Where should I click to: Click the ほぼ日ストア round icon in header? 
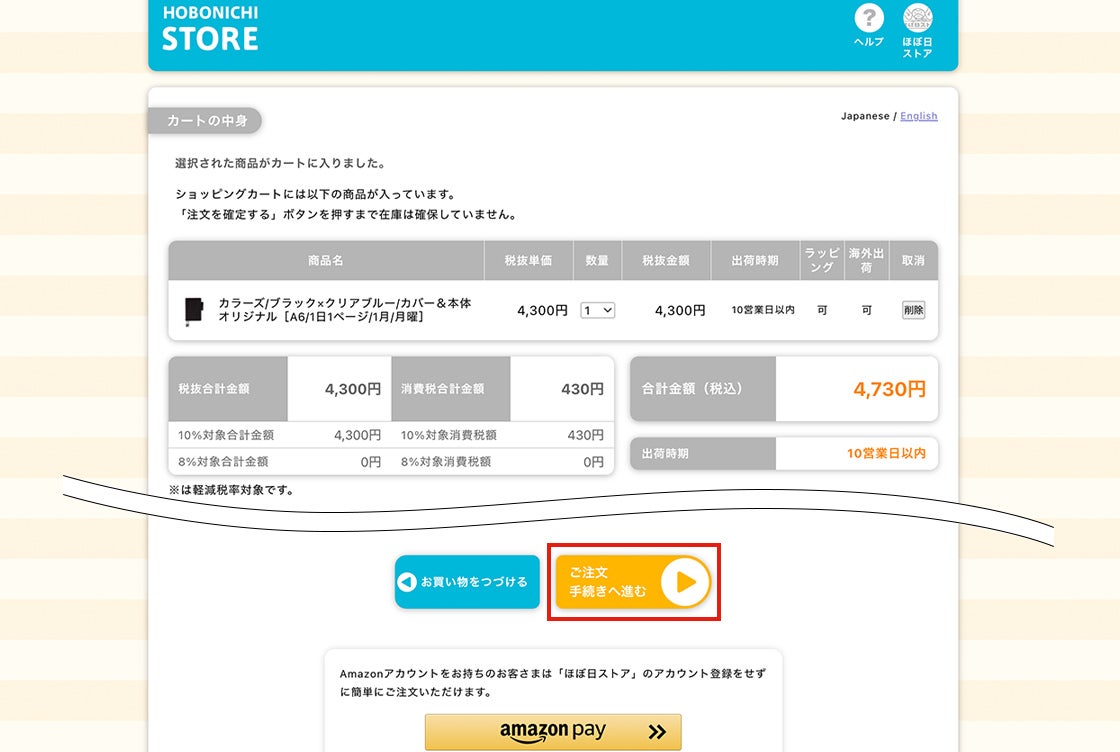point(917,18)
